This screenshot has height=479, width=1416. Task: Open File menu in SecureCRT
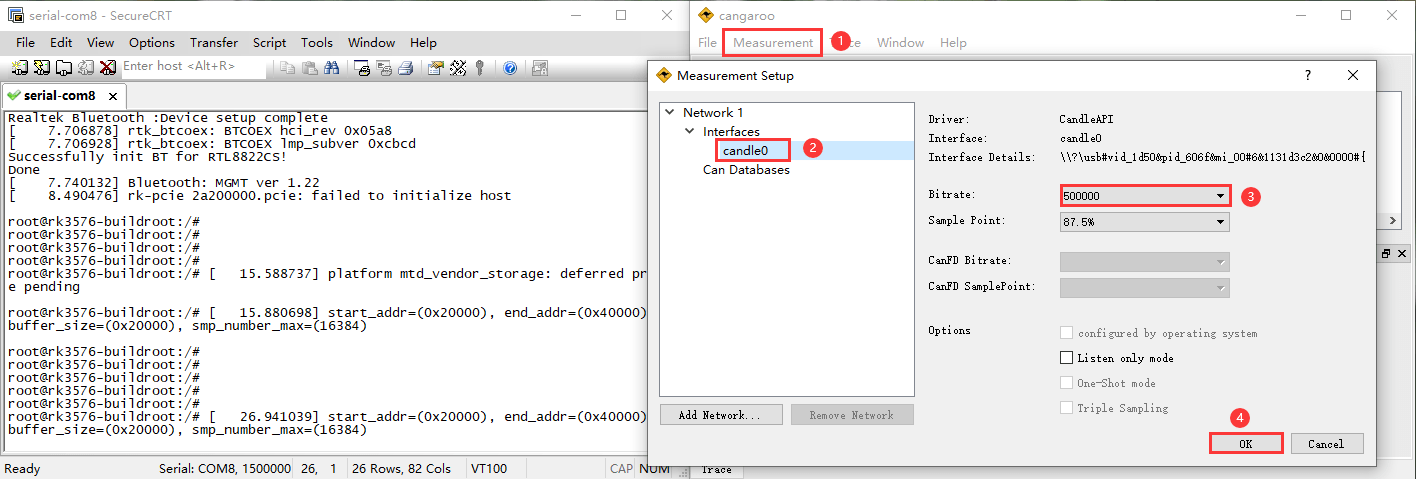tap(25, 43)
